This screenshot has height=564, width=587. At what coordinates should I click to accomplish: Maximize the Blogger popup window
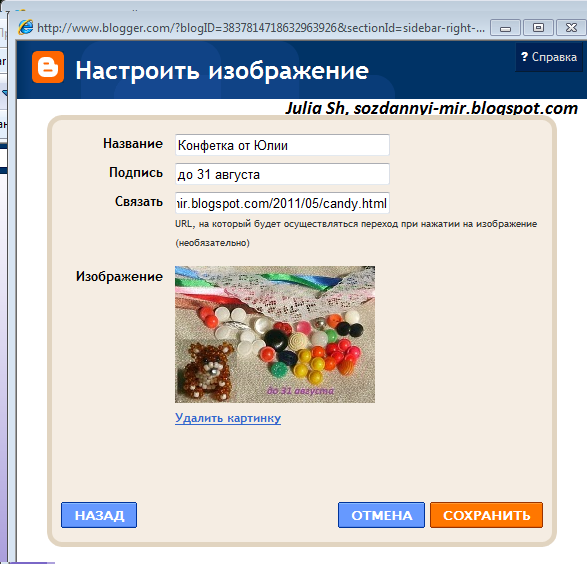[538, 28]
